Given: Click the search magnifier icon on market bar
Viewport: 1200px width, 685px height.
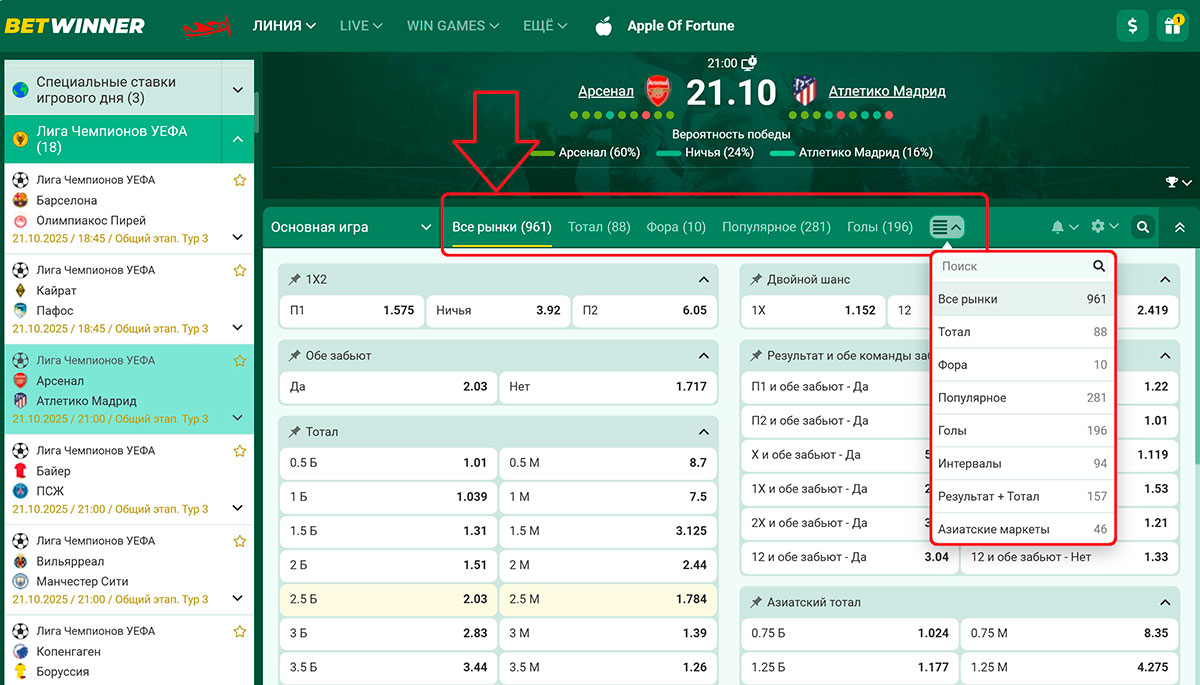Looking at the screenshot, I should click(1142, 227).
